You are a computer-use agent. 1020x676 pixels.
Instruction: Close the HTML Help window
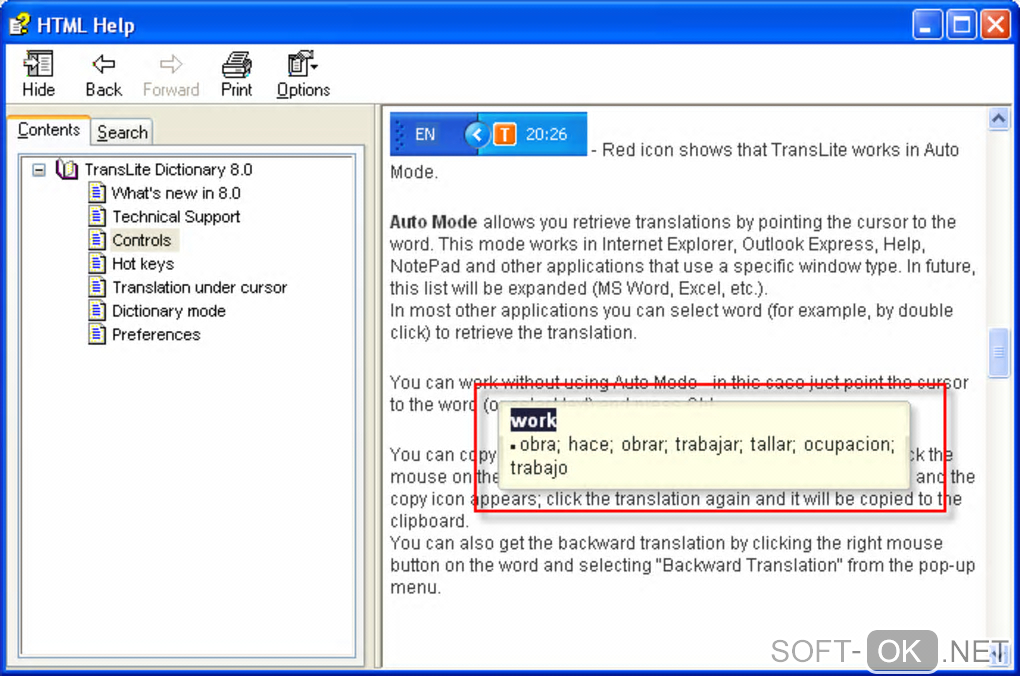point(996,25)
